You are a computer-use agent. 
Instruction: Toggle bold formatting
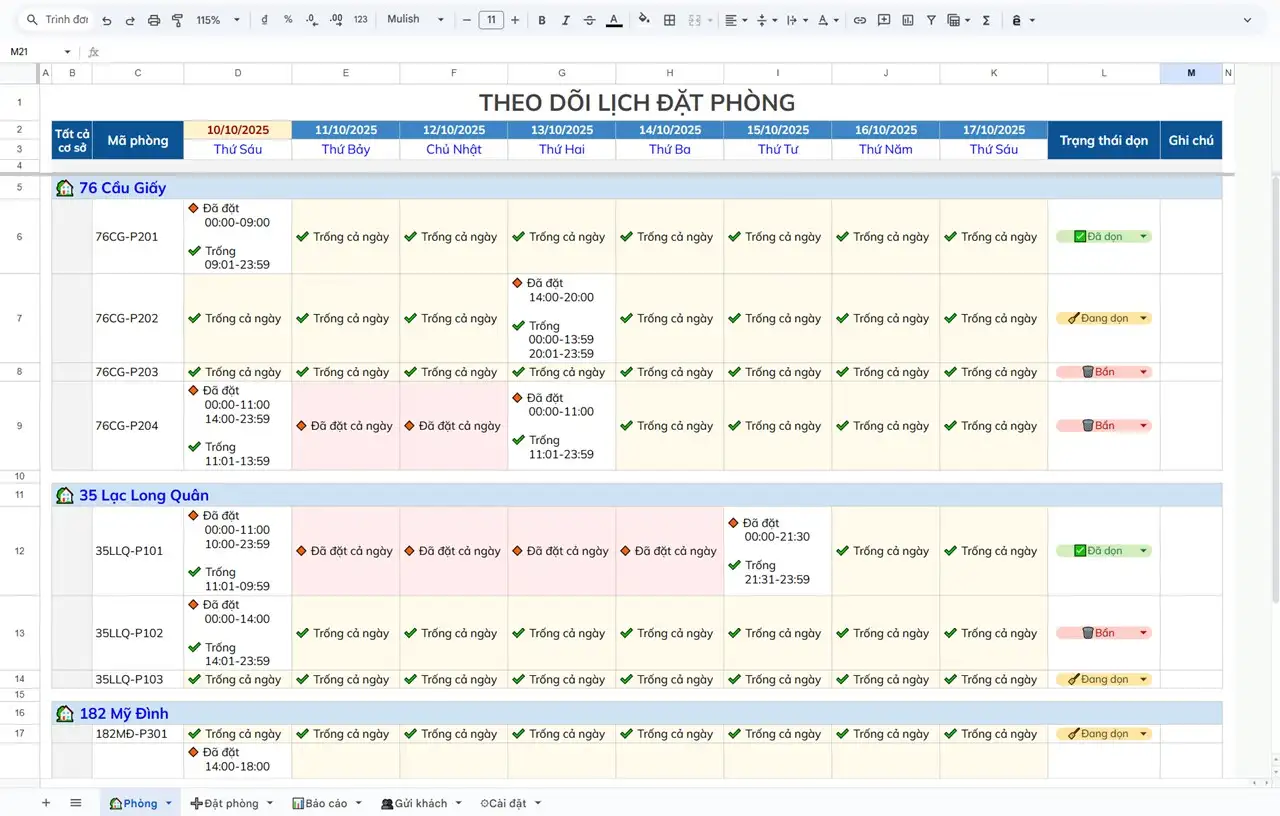click(541, 20)
